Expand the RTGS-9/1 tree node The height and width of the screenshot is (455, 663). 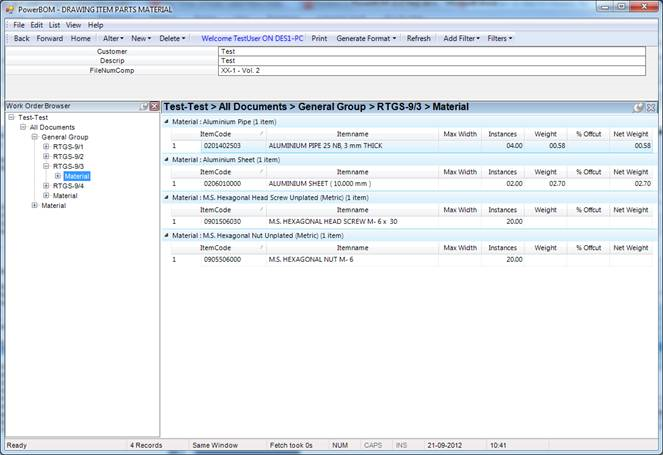point(46,147)
